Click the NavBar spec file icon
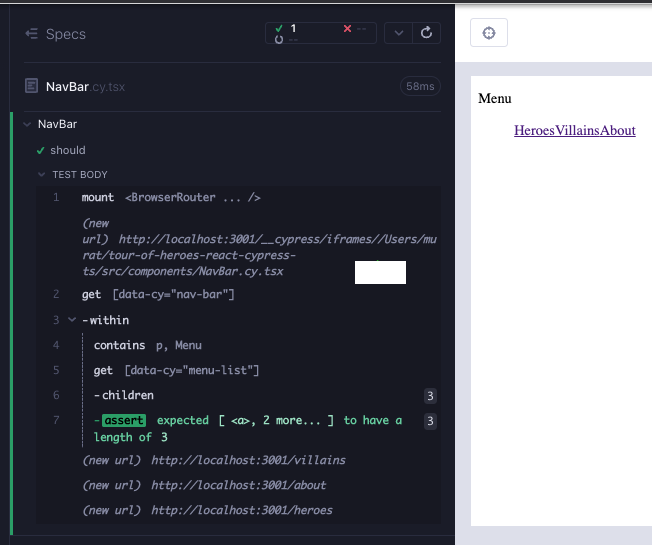This screenshot has width=652, height=545. pyautogui.click(x=32, y=86)
